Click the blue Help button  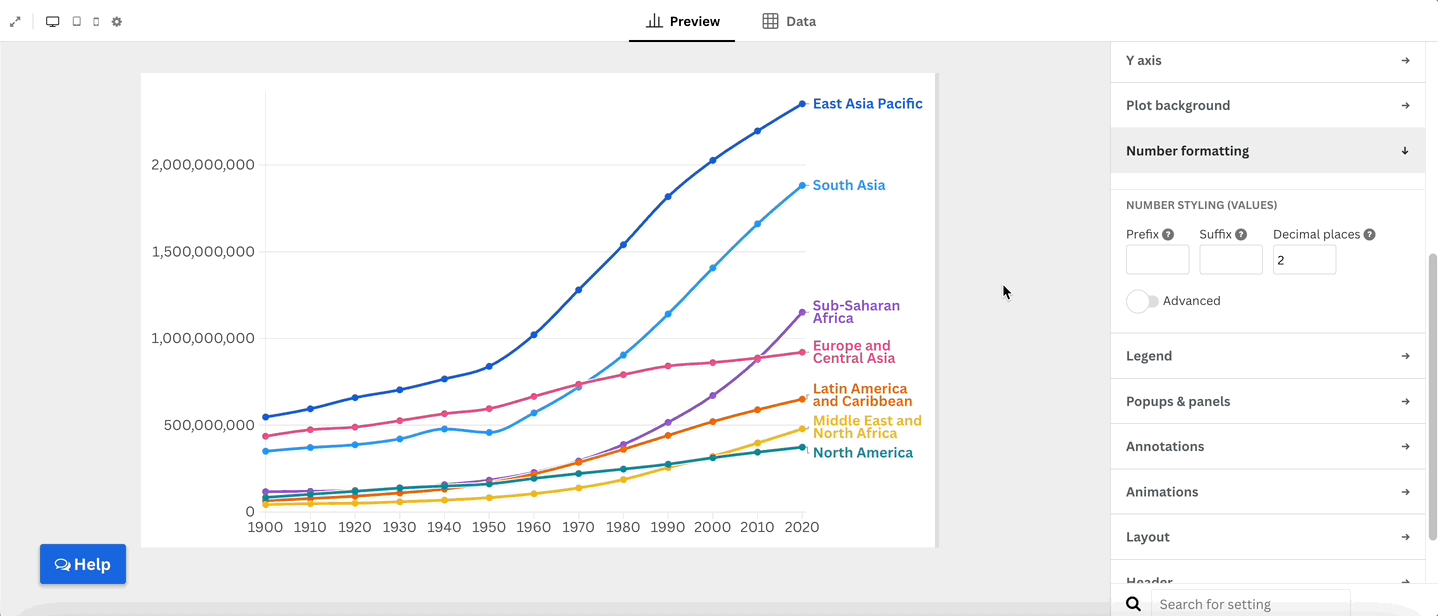[x=83, y=564]
